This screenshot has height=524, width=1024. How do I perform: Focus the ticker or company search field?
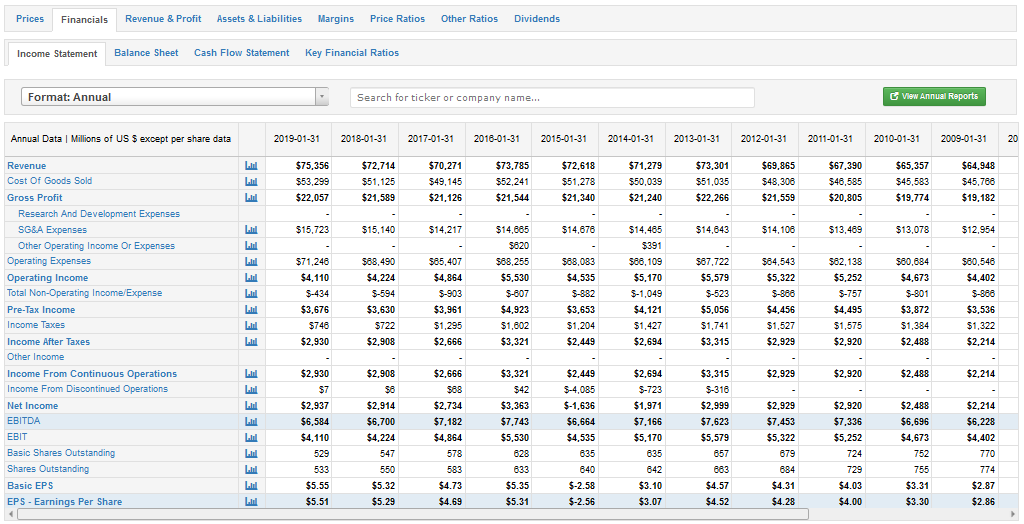[x=552, y=97]
